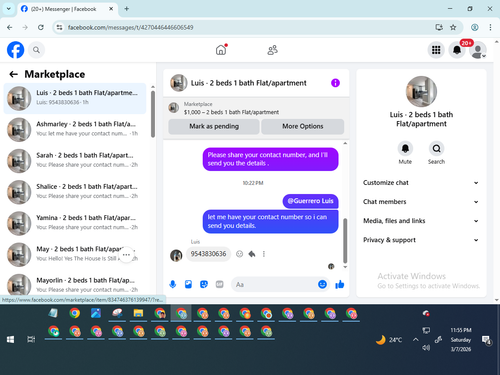
Task: Click More Options button
Action: click(303, 126)
